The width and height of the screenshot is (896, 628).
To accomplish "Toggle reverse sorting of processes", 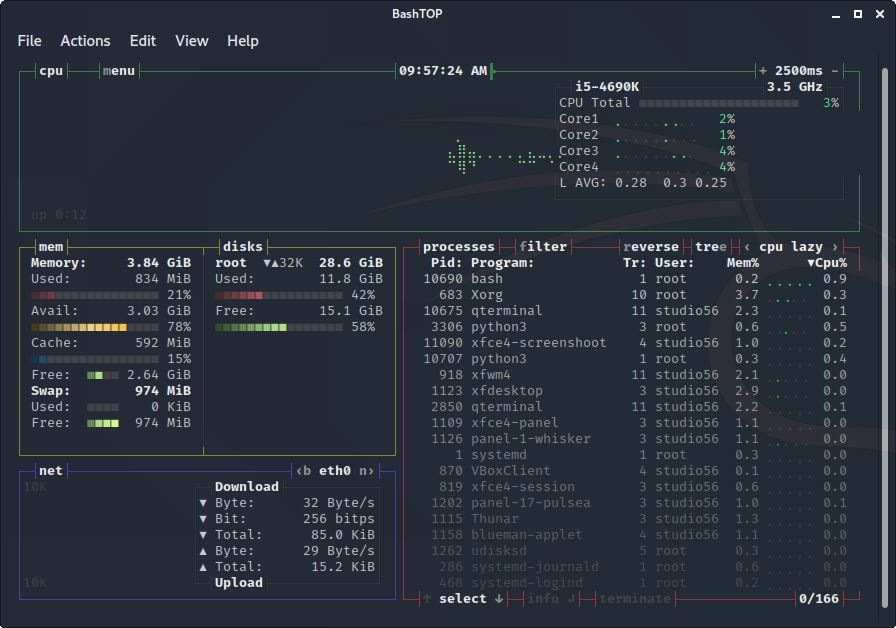I will click(650, 247).
